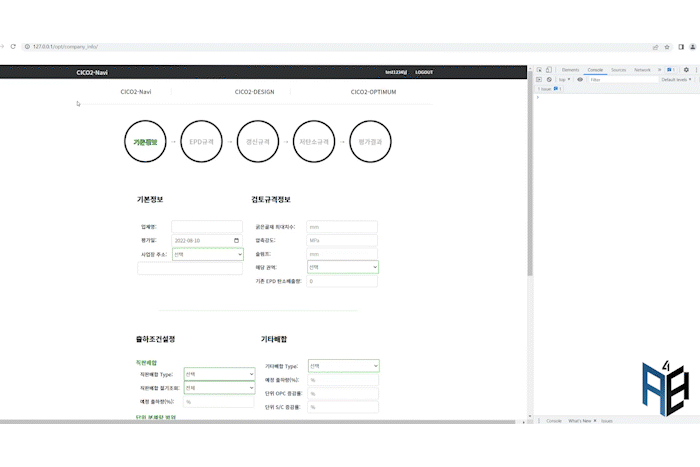Image resolution: width=700 pixels, height=467 pixels.
Task: Bookmark this page with the star icon
Action: point(667,46)
